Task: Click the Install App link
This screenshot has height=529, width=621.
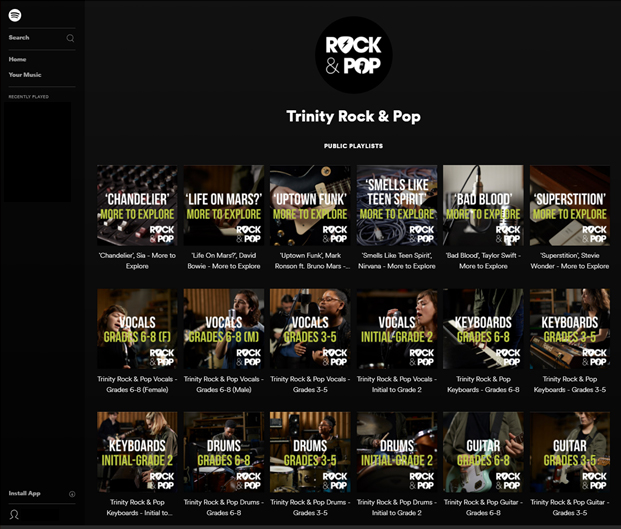Action: point(25,493)
